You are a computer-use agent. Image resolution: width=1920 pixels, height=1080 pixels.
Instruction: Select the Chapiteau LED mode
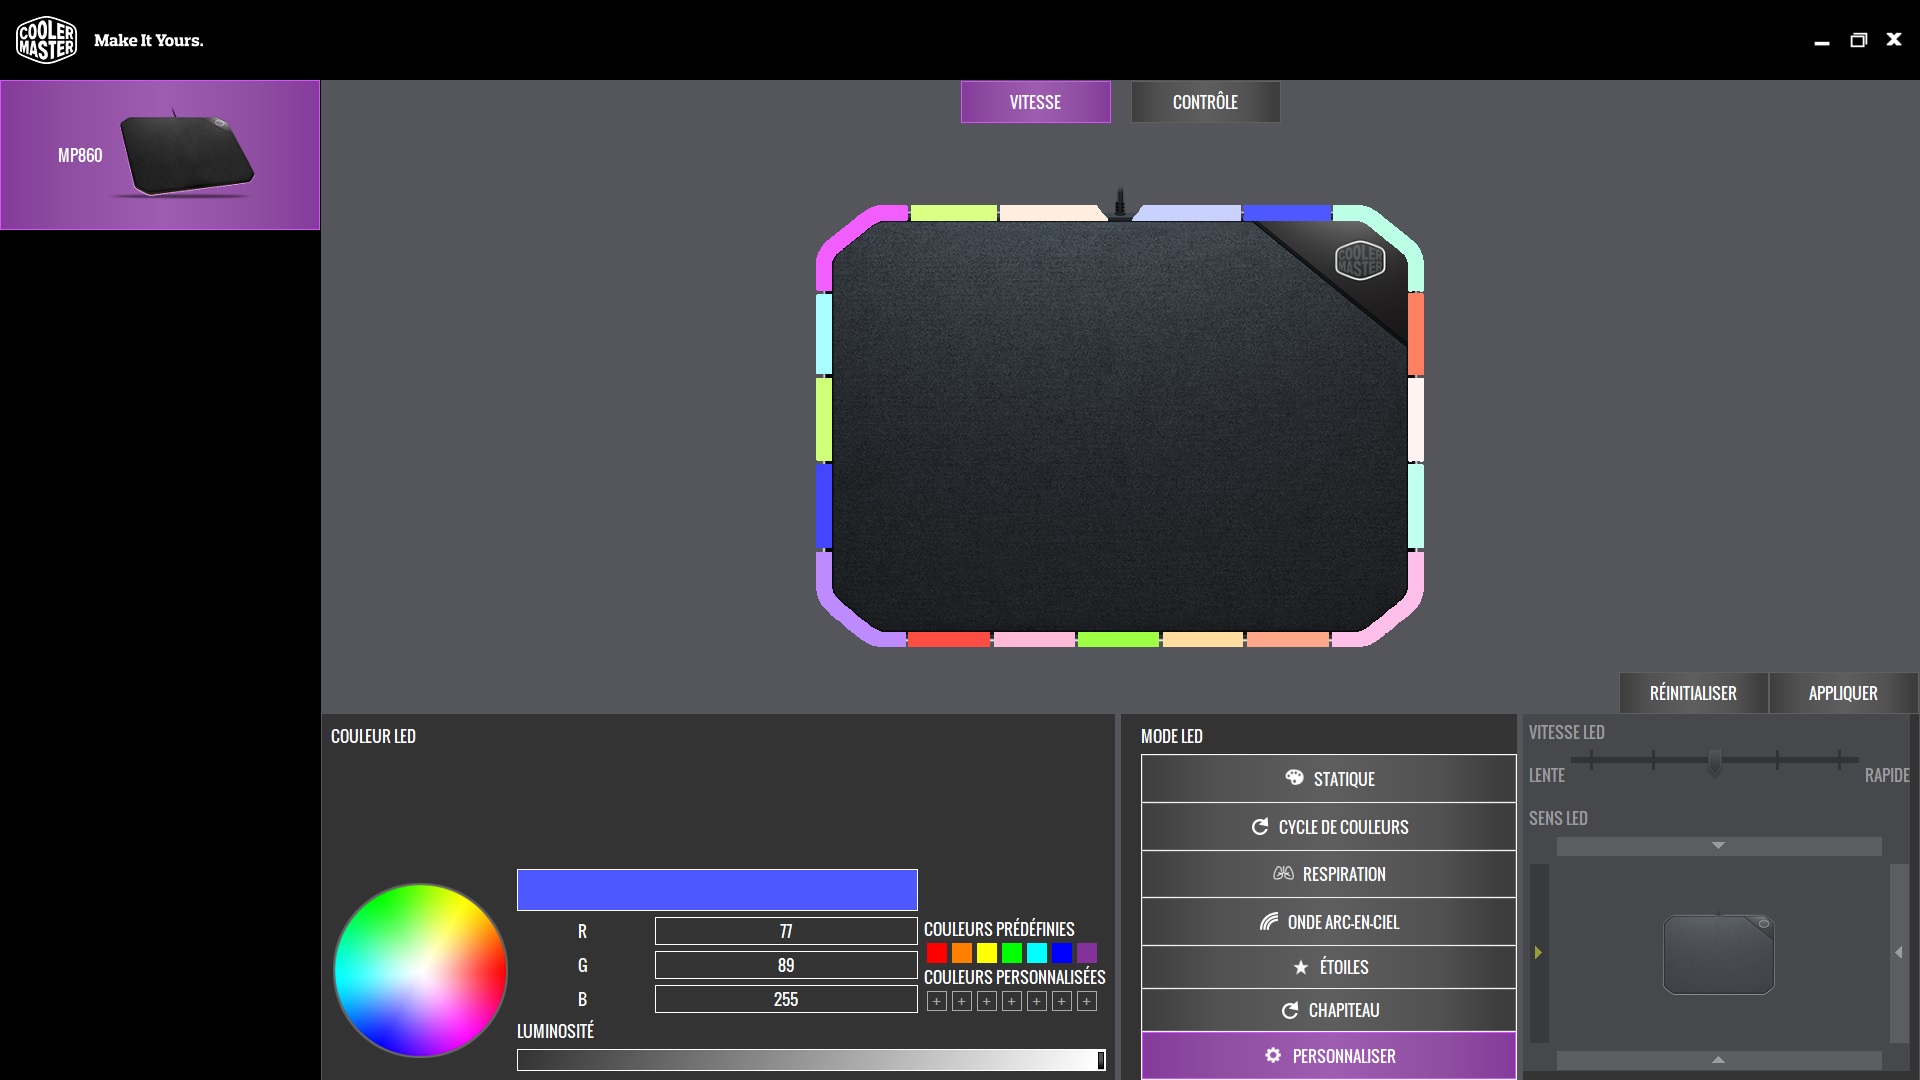(1328, 1010)
